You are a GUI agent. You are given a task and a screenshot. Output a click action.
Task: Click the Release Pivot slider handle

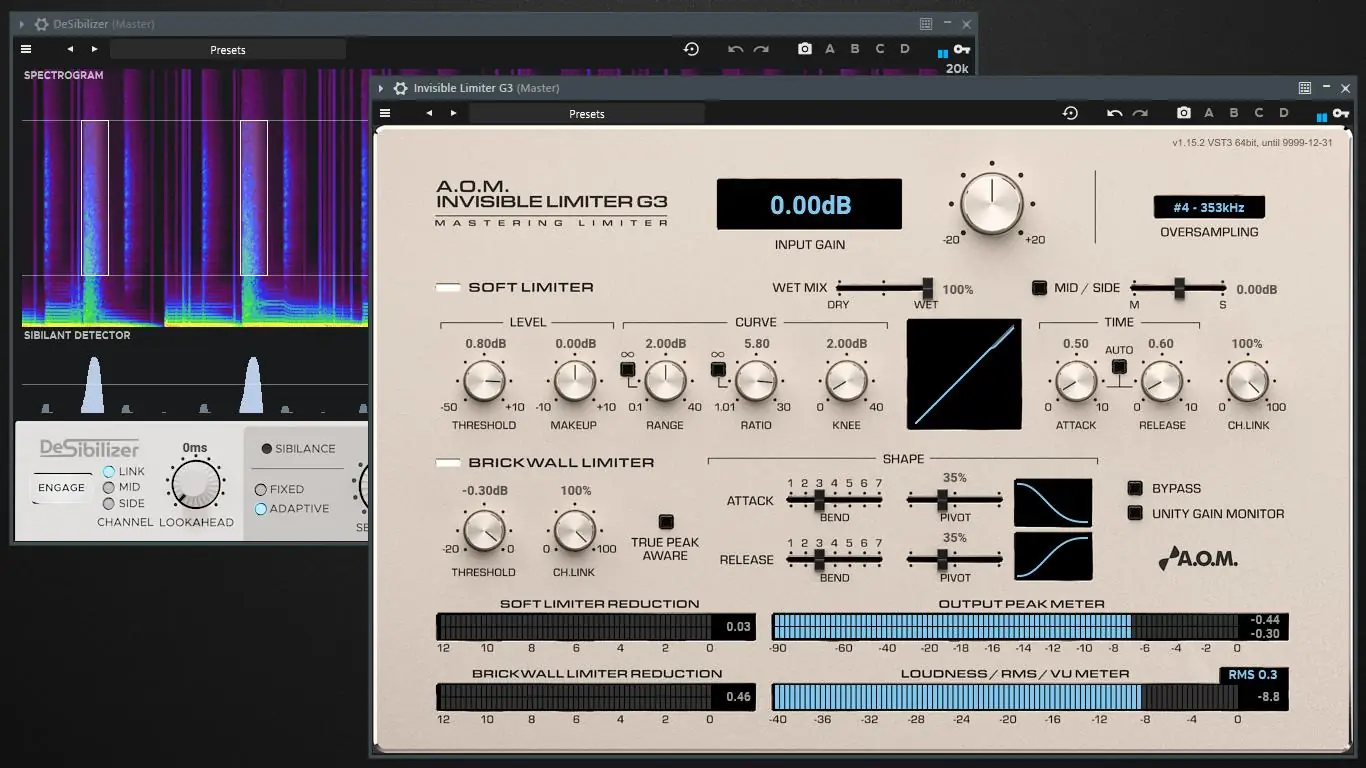point(941,559)
